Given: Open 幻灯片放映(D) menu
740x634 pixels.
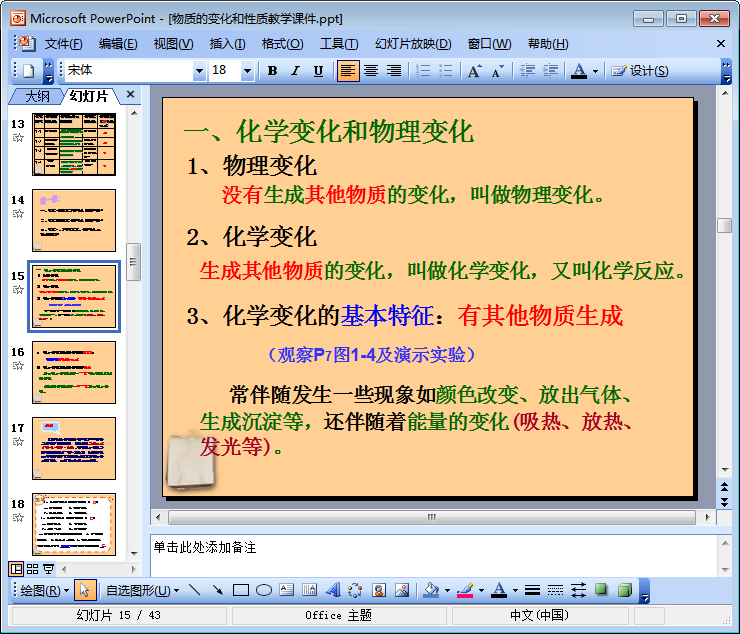Looking at the screenshot, I should point(413,44).
